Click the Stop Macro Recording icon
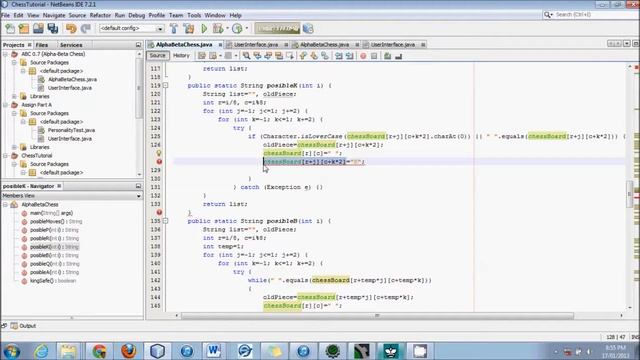Image resolution: width=640 pixels, height=360 pixels. point(374,56)
